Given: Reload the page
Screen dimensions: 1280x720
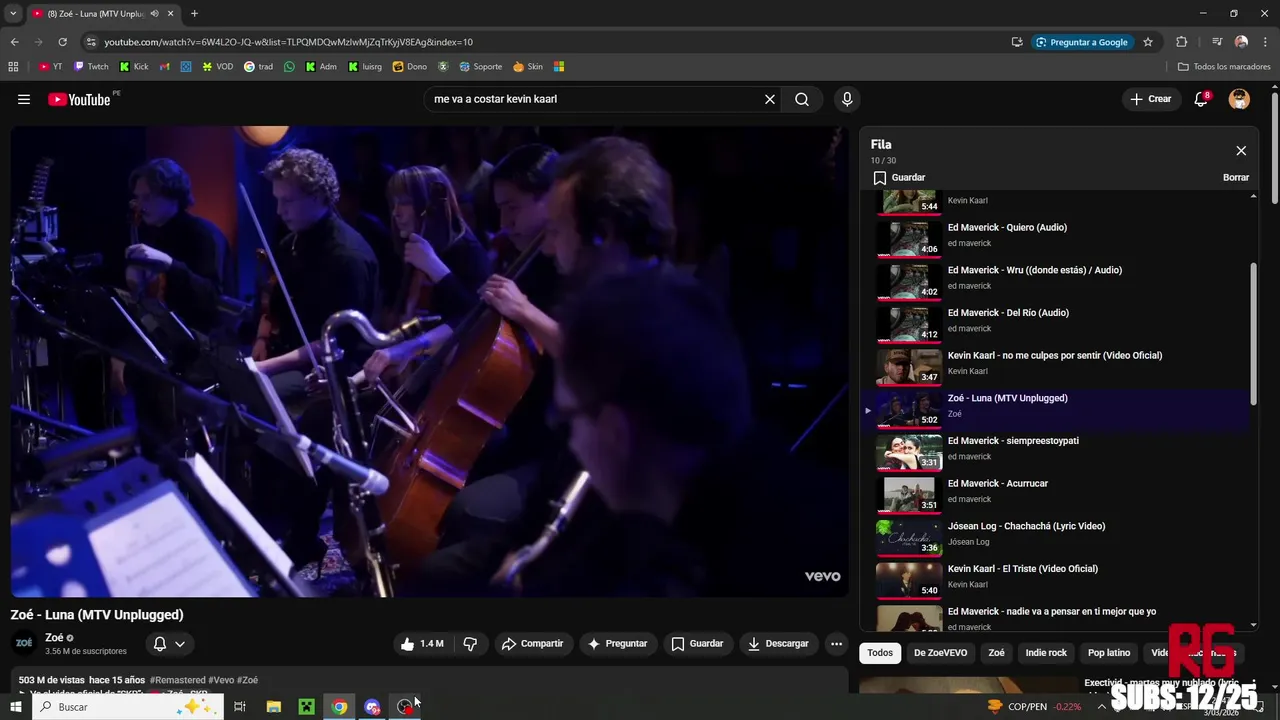Looking at the screenshot, I should (62, 42).
